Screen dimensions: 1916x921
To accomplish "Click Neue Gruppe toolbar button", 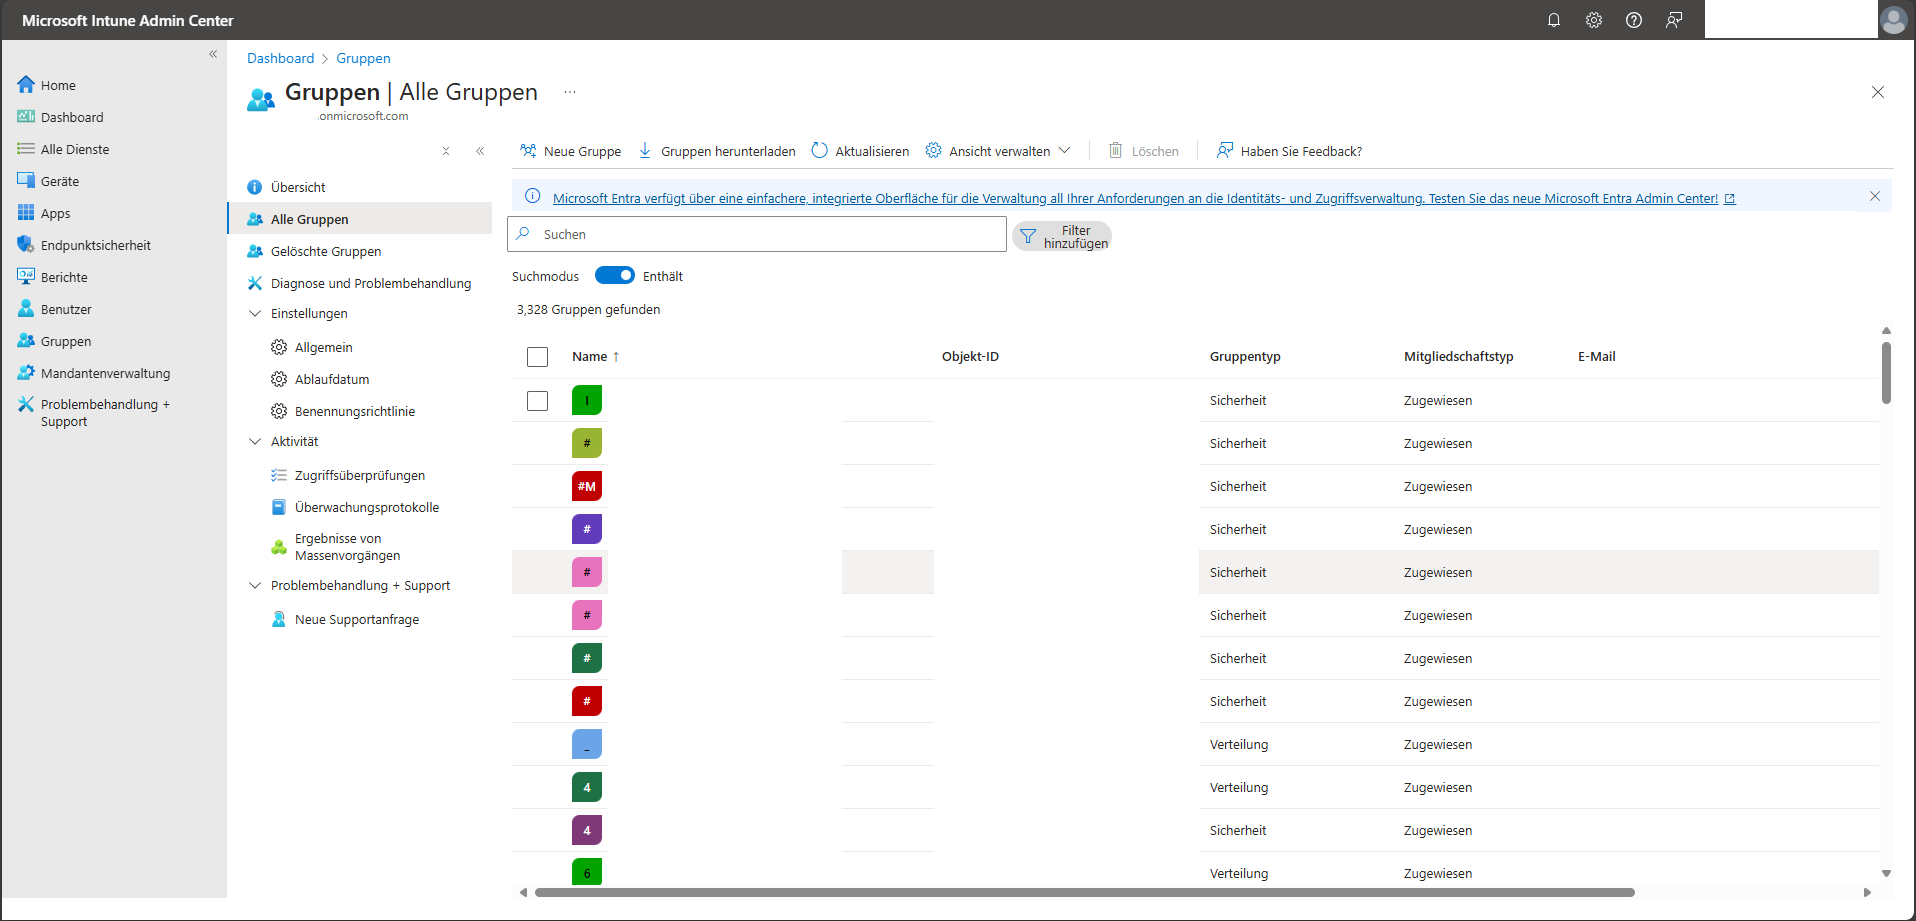I will coord(571,151).
